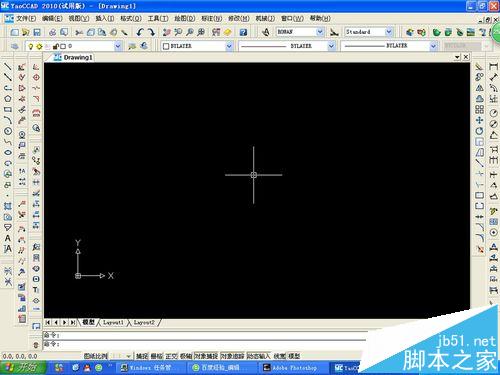Select the Array modify tool

pos(479,109)
